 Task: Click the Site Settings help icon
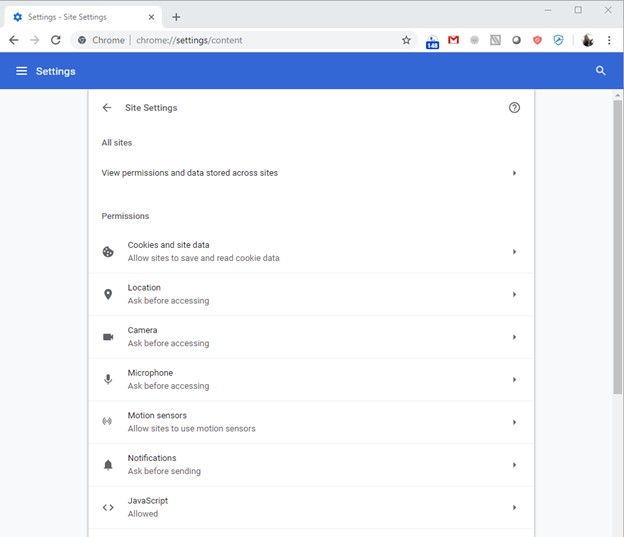click(x=514, y=107)
